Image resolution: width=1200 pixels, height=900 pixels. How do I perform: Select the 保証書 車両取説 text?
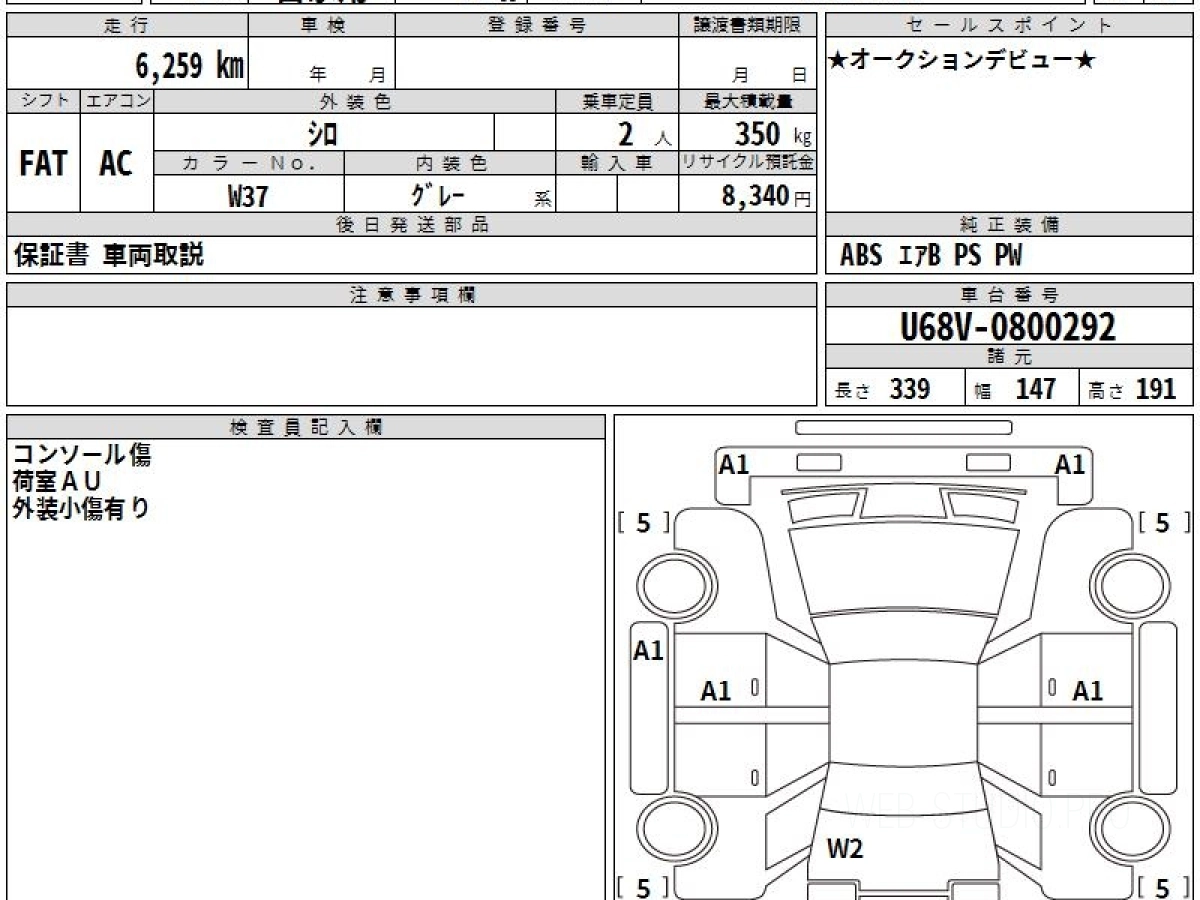point(108,255)
